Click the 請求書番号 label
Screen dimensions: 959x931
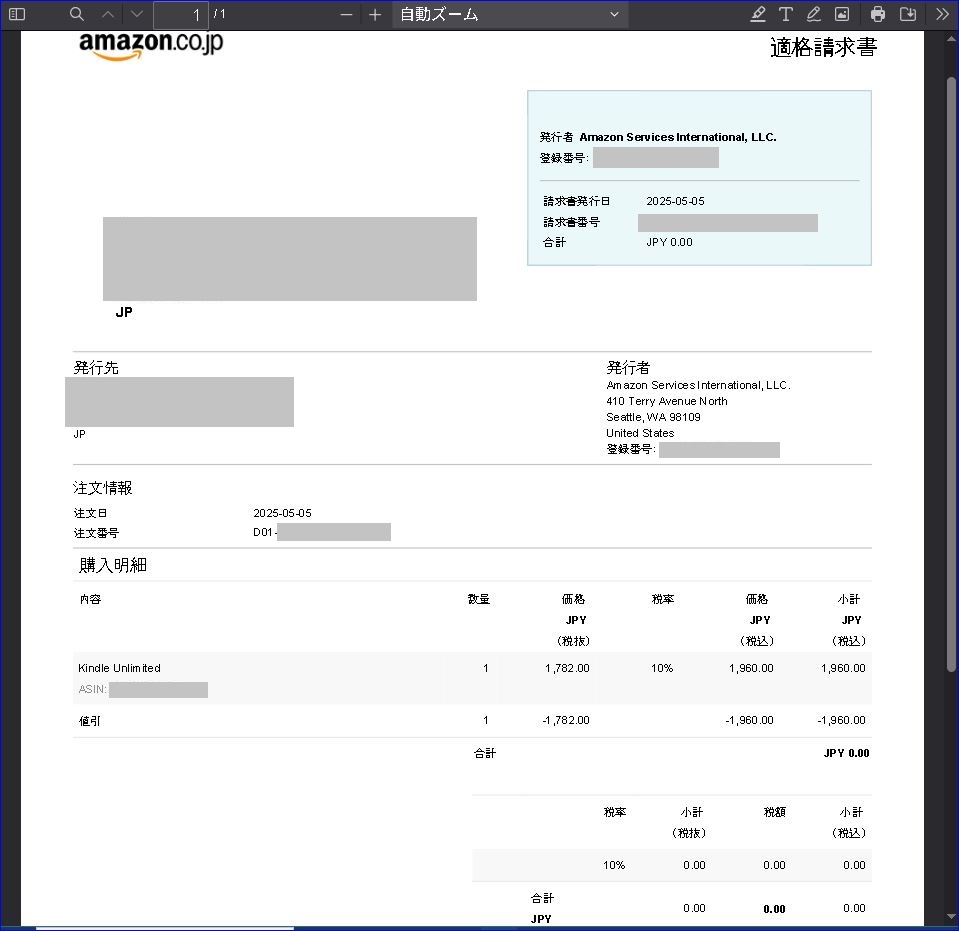(571, 222)
